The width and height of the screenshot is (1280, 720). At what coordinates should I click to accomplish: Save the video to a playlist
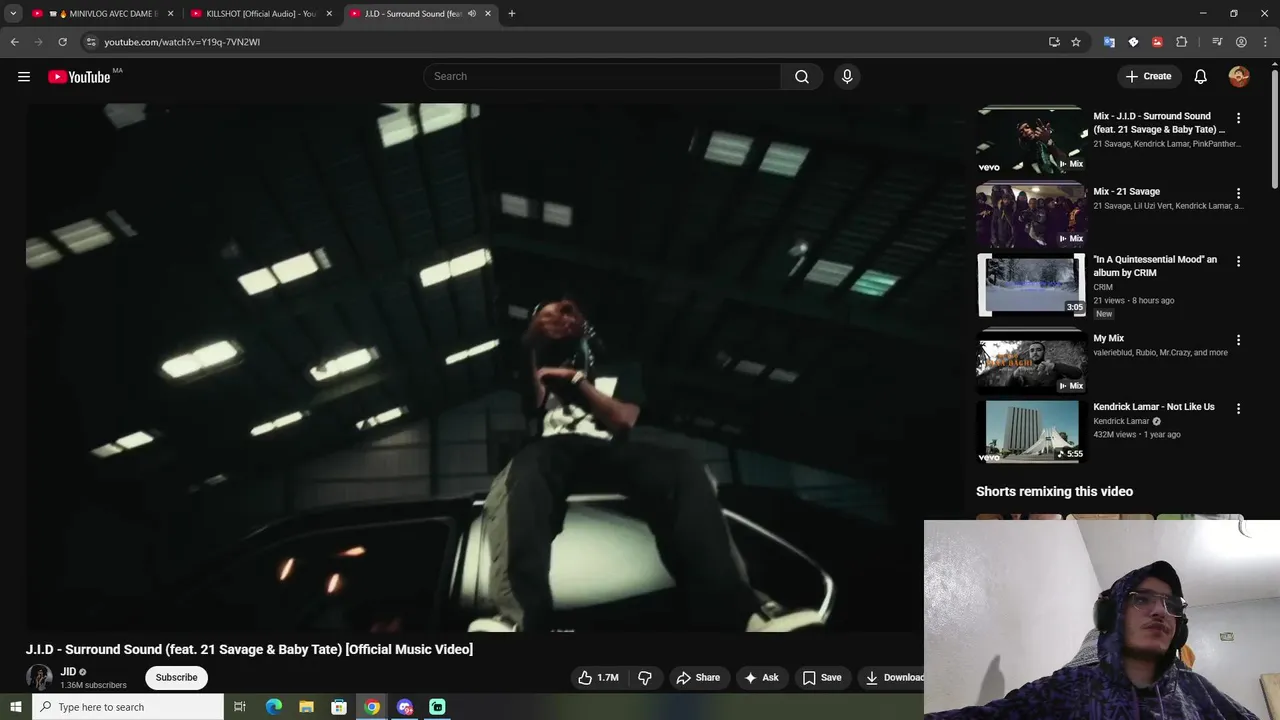(821, 677)
